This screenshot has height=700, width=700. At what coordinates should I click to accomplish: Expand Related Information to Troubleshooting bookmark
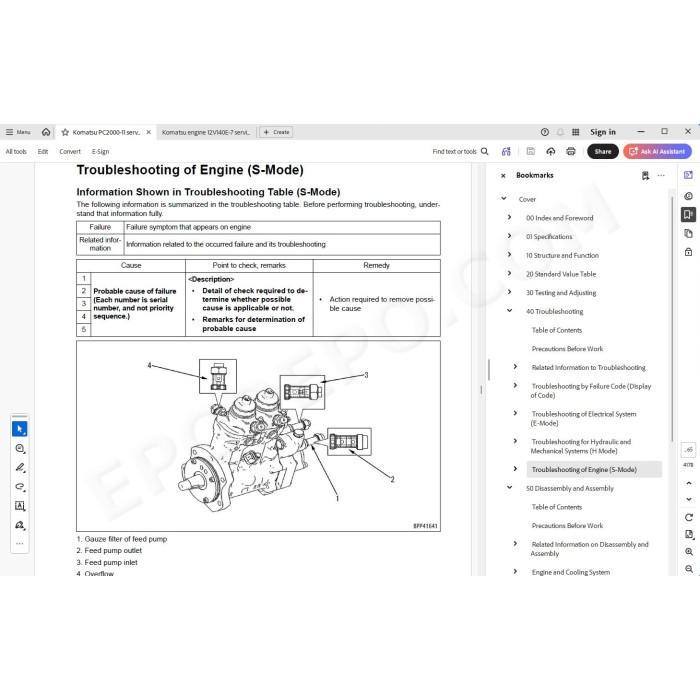pos(515,367)
